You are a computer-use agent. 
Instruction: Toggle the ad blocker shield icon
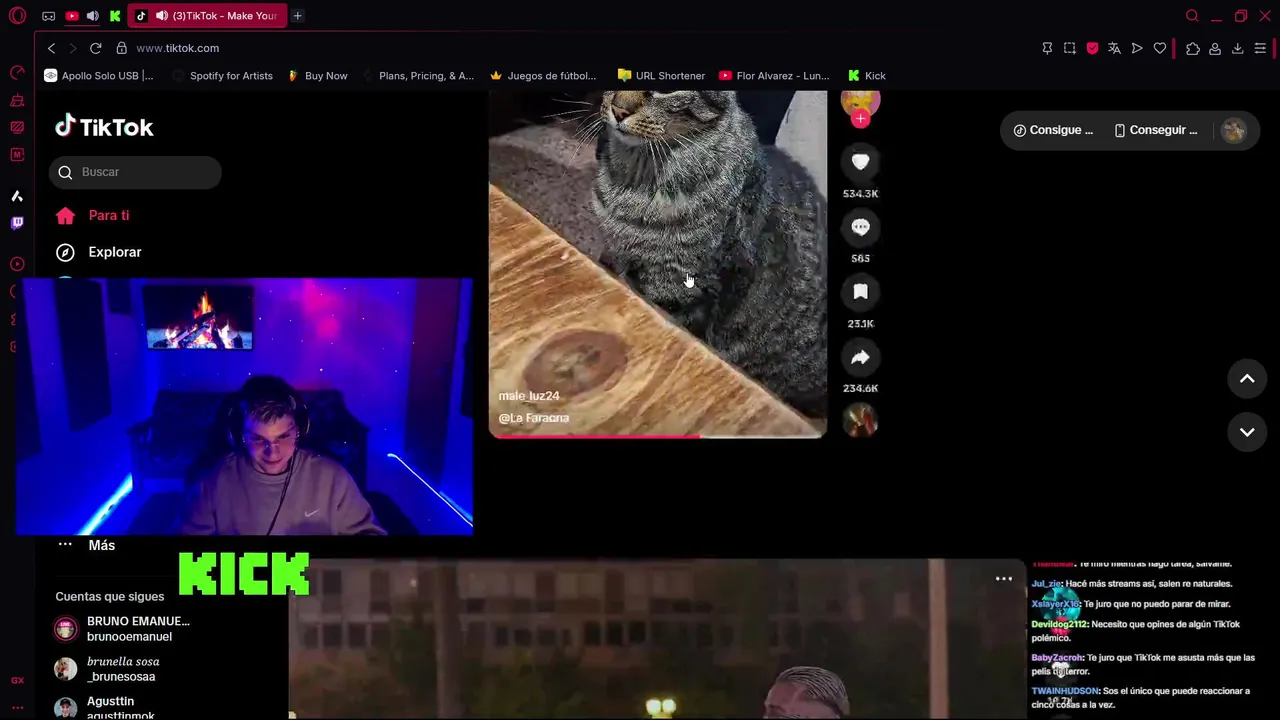coord(1092,48)
